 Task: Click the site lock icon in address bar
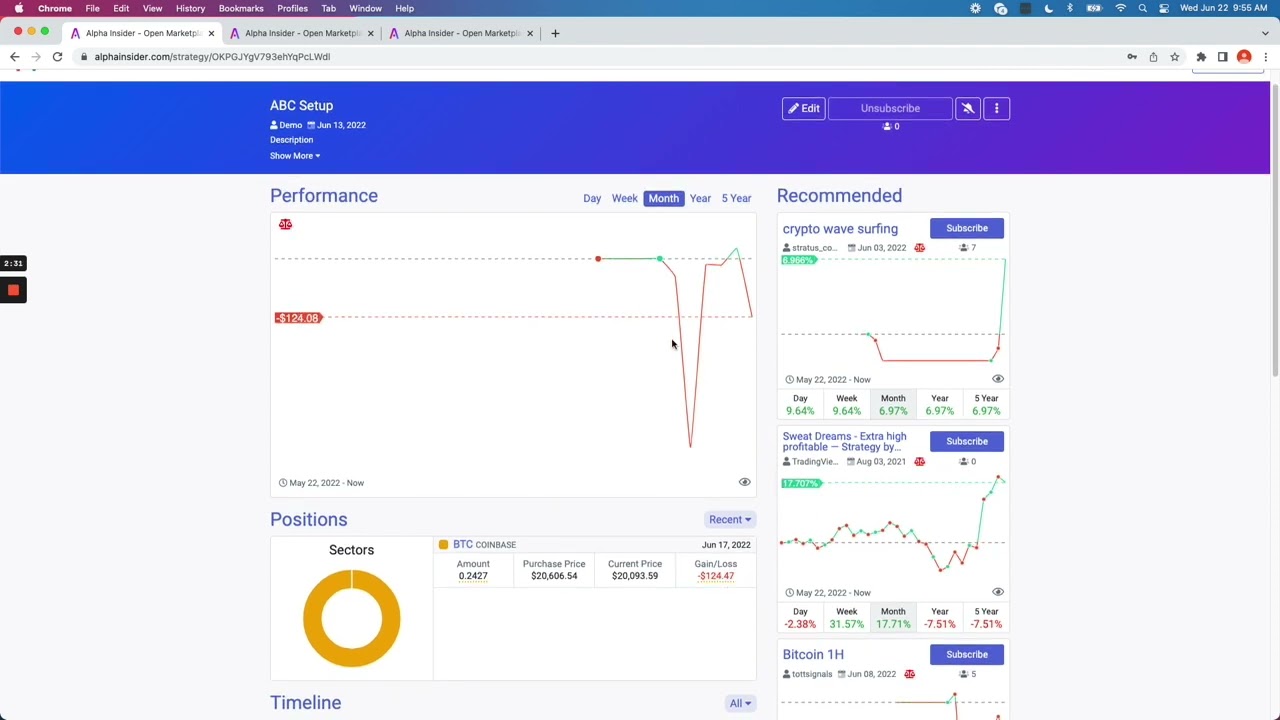click(85, 57)
